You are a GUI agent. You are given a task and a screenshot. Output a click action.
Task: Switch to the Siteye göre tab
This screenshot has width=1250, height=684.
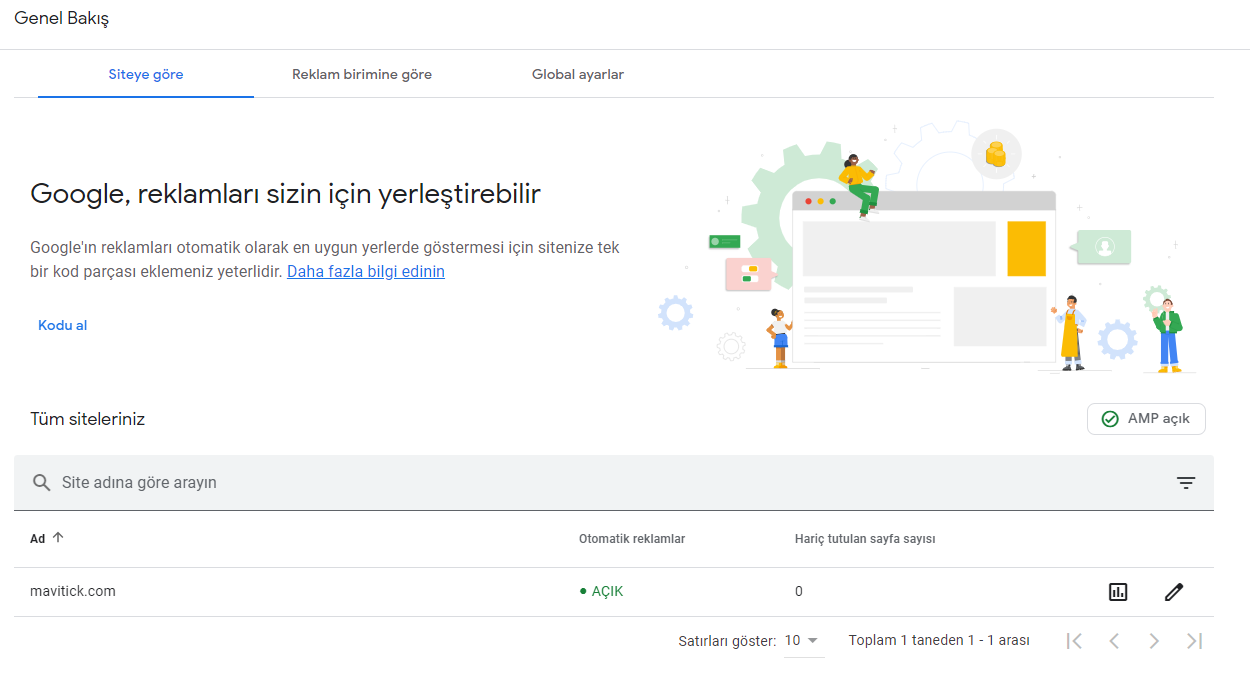coord(146,74)
